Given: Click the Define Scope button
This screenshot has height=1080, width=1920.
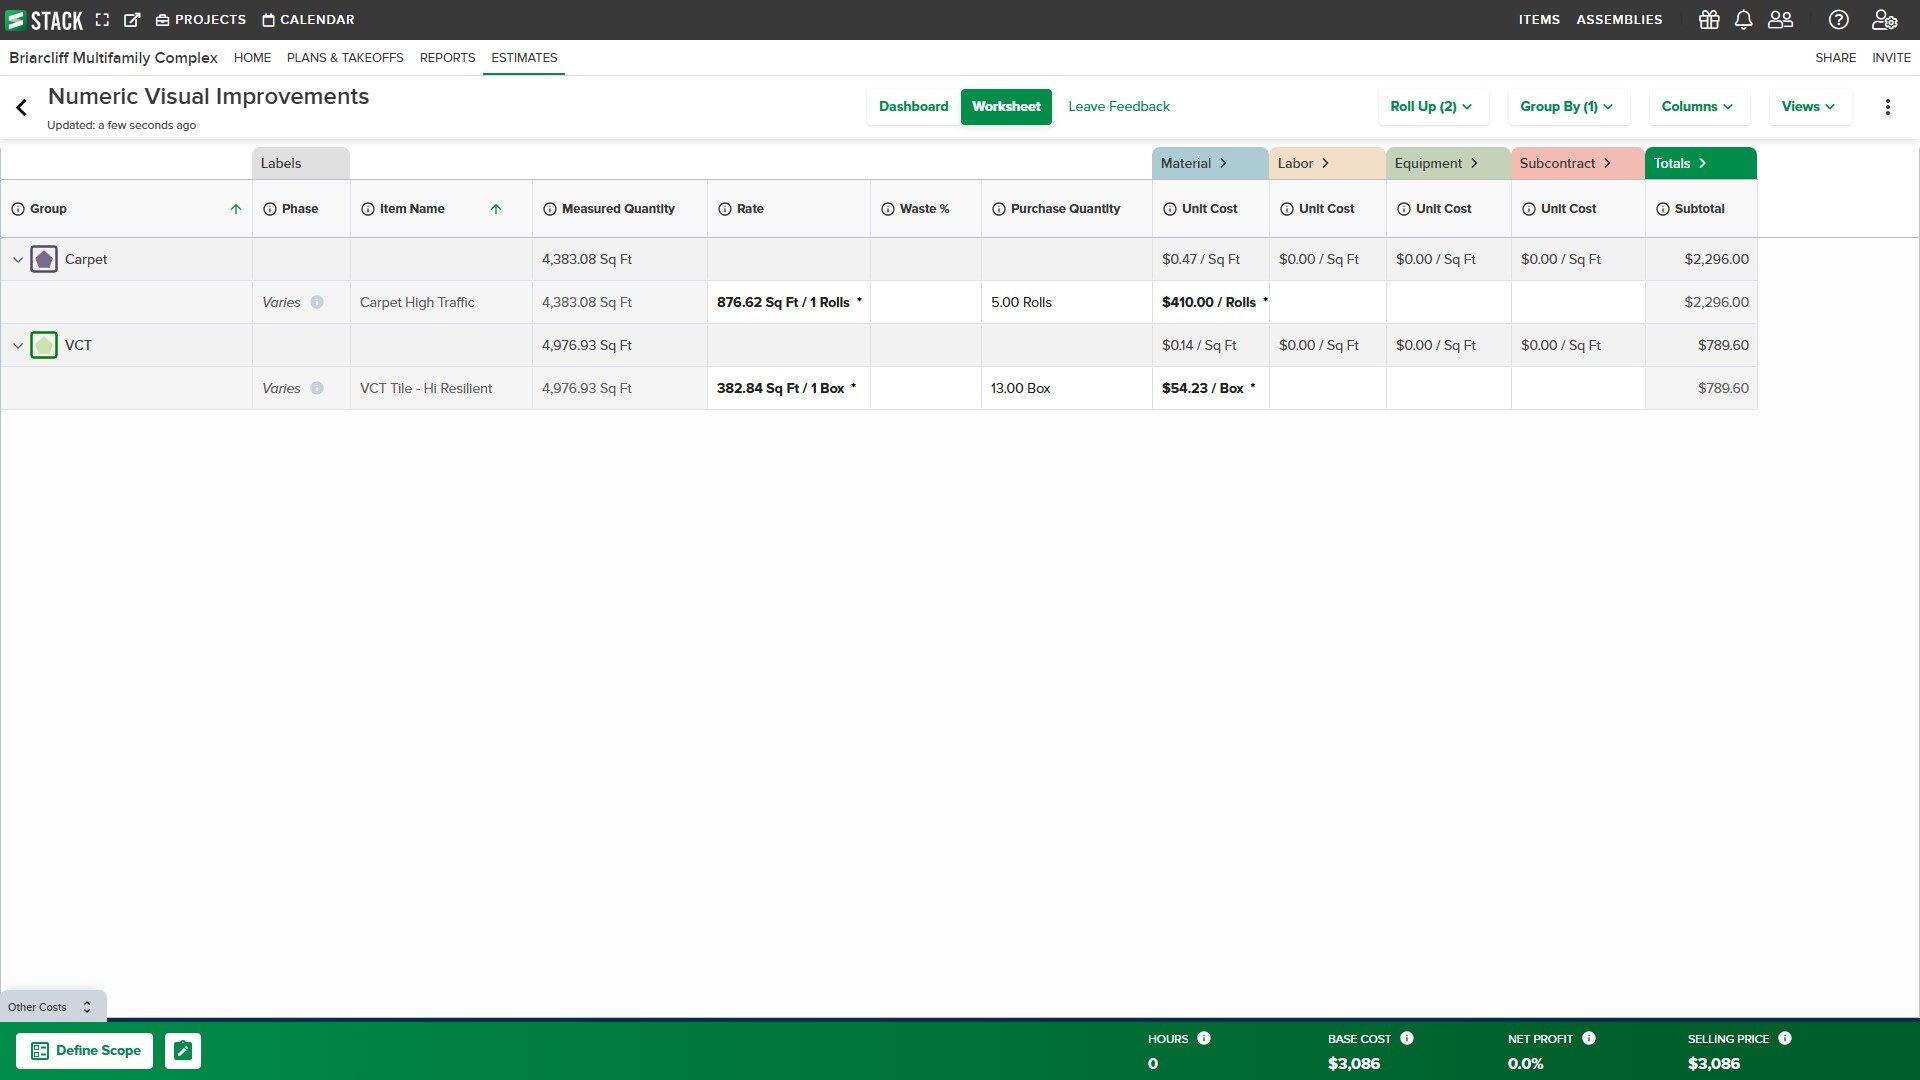Looking at the screenshot, I should pyautogui.click(x=85, y=1051).
